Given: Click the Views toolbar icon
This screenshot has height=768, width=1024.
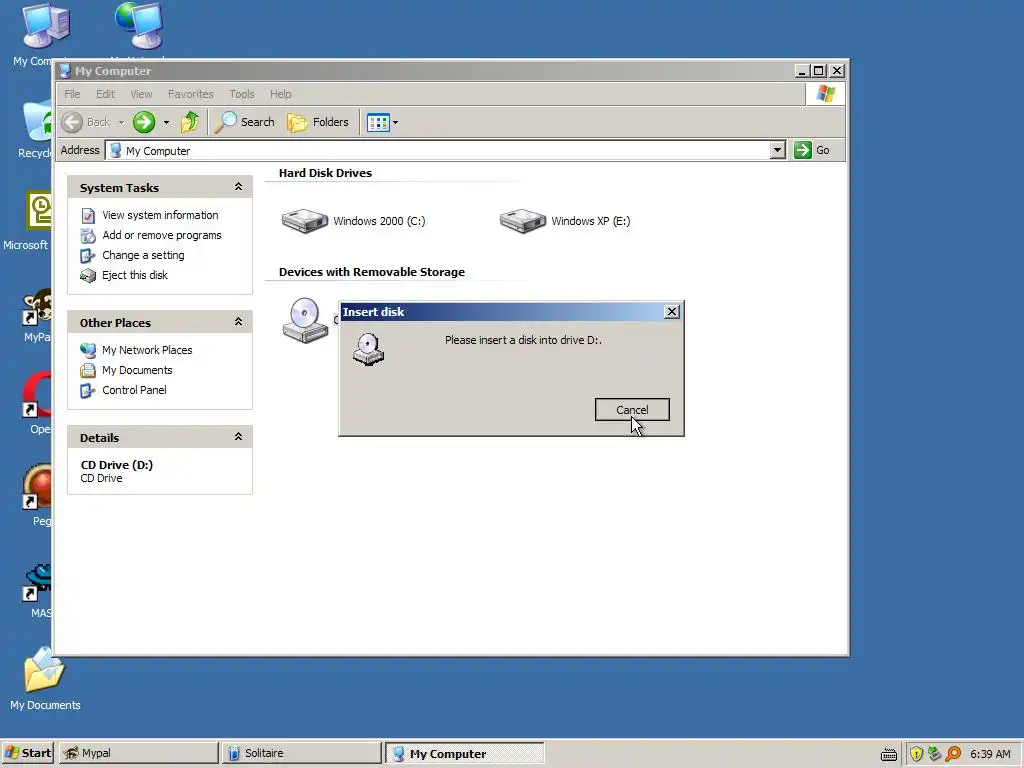Looking at the screenshot, I should coord(378,122).
